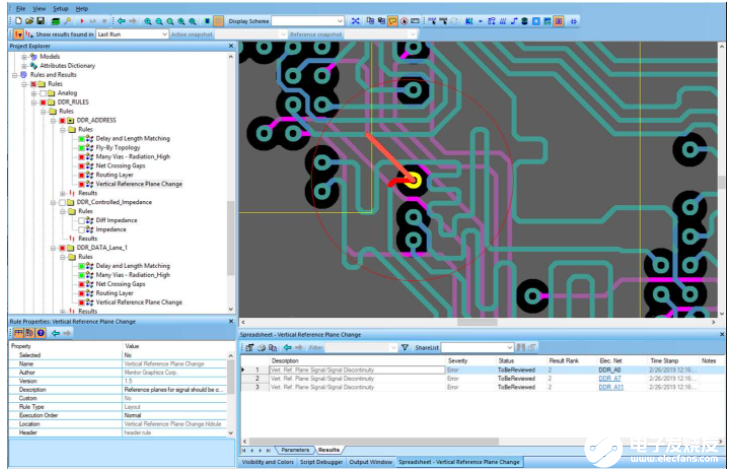Expand the Models tree node
729x474 pixels.
point(24,57)
